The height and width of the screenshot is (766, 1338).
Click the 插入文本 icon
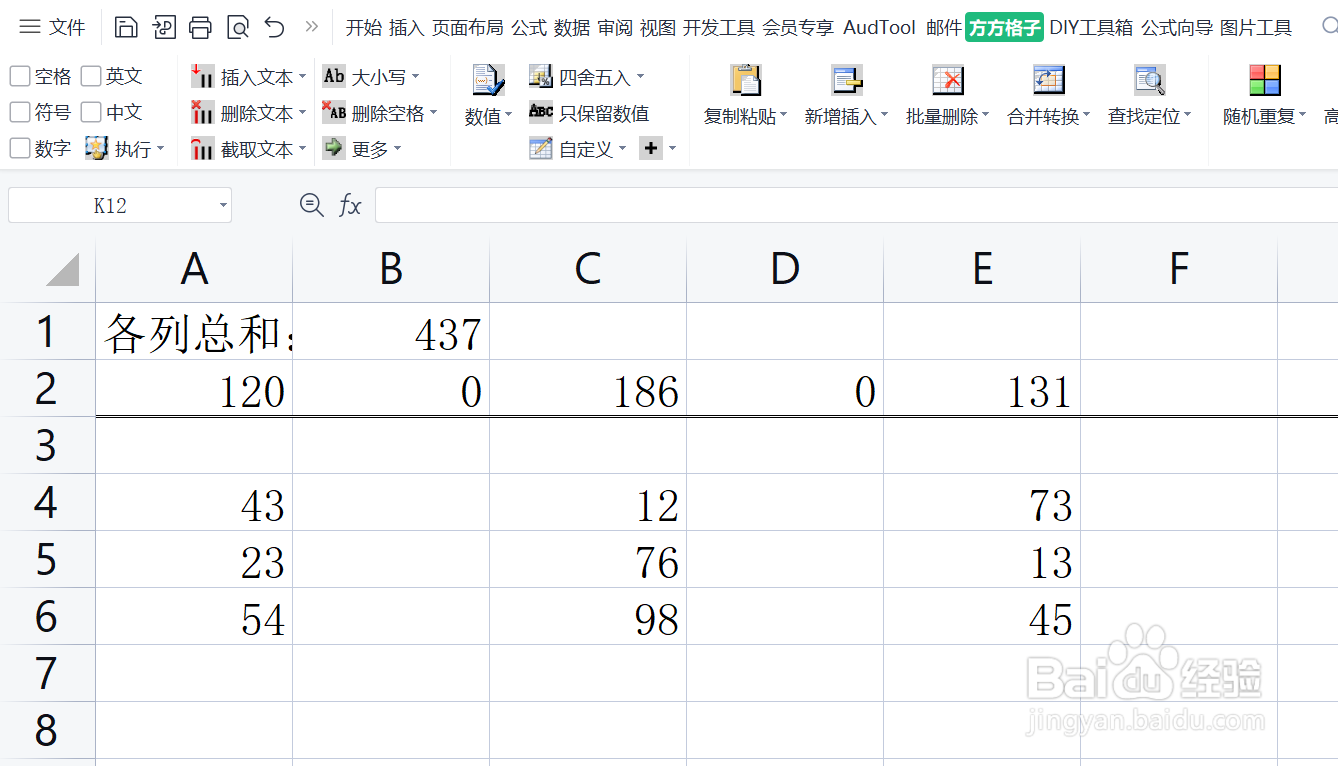pyautogui.click(x=203, y=76)
